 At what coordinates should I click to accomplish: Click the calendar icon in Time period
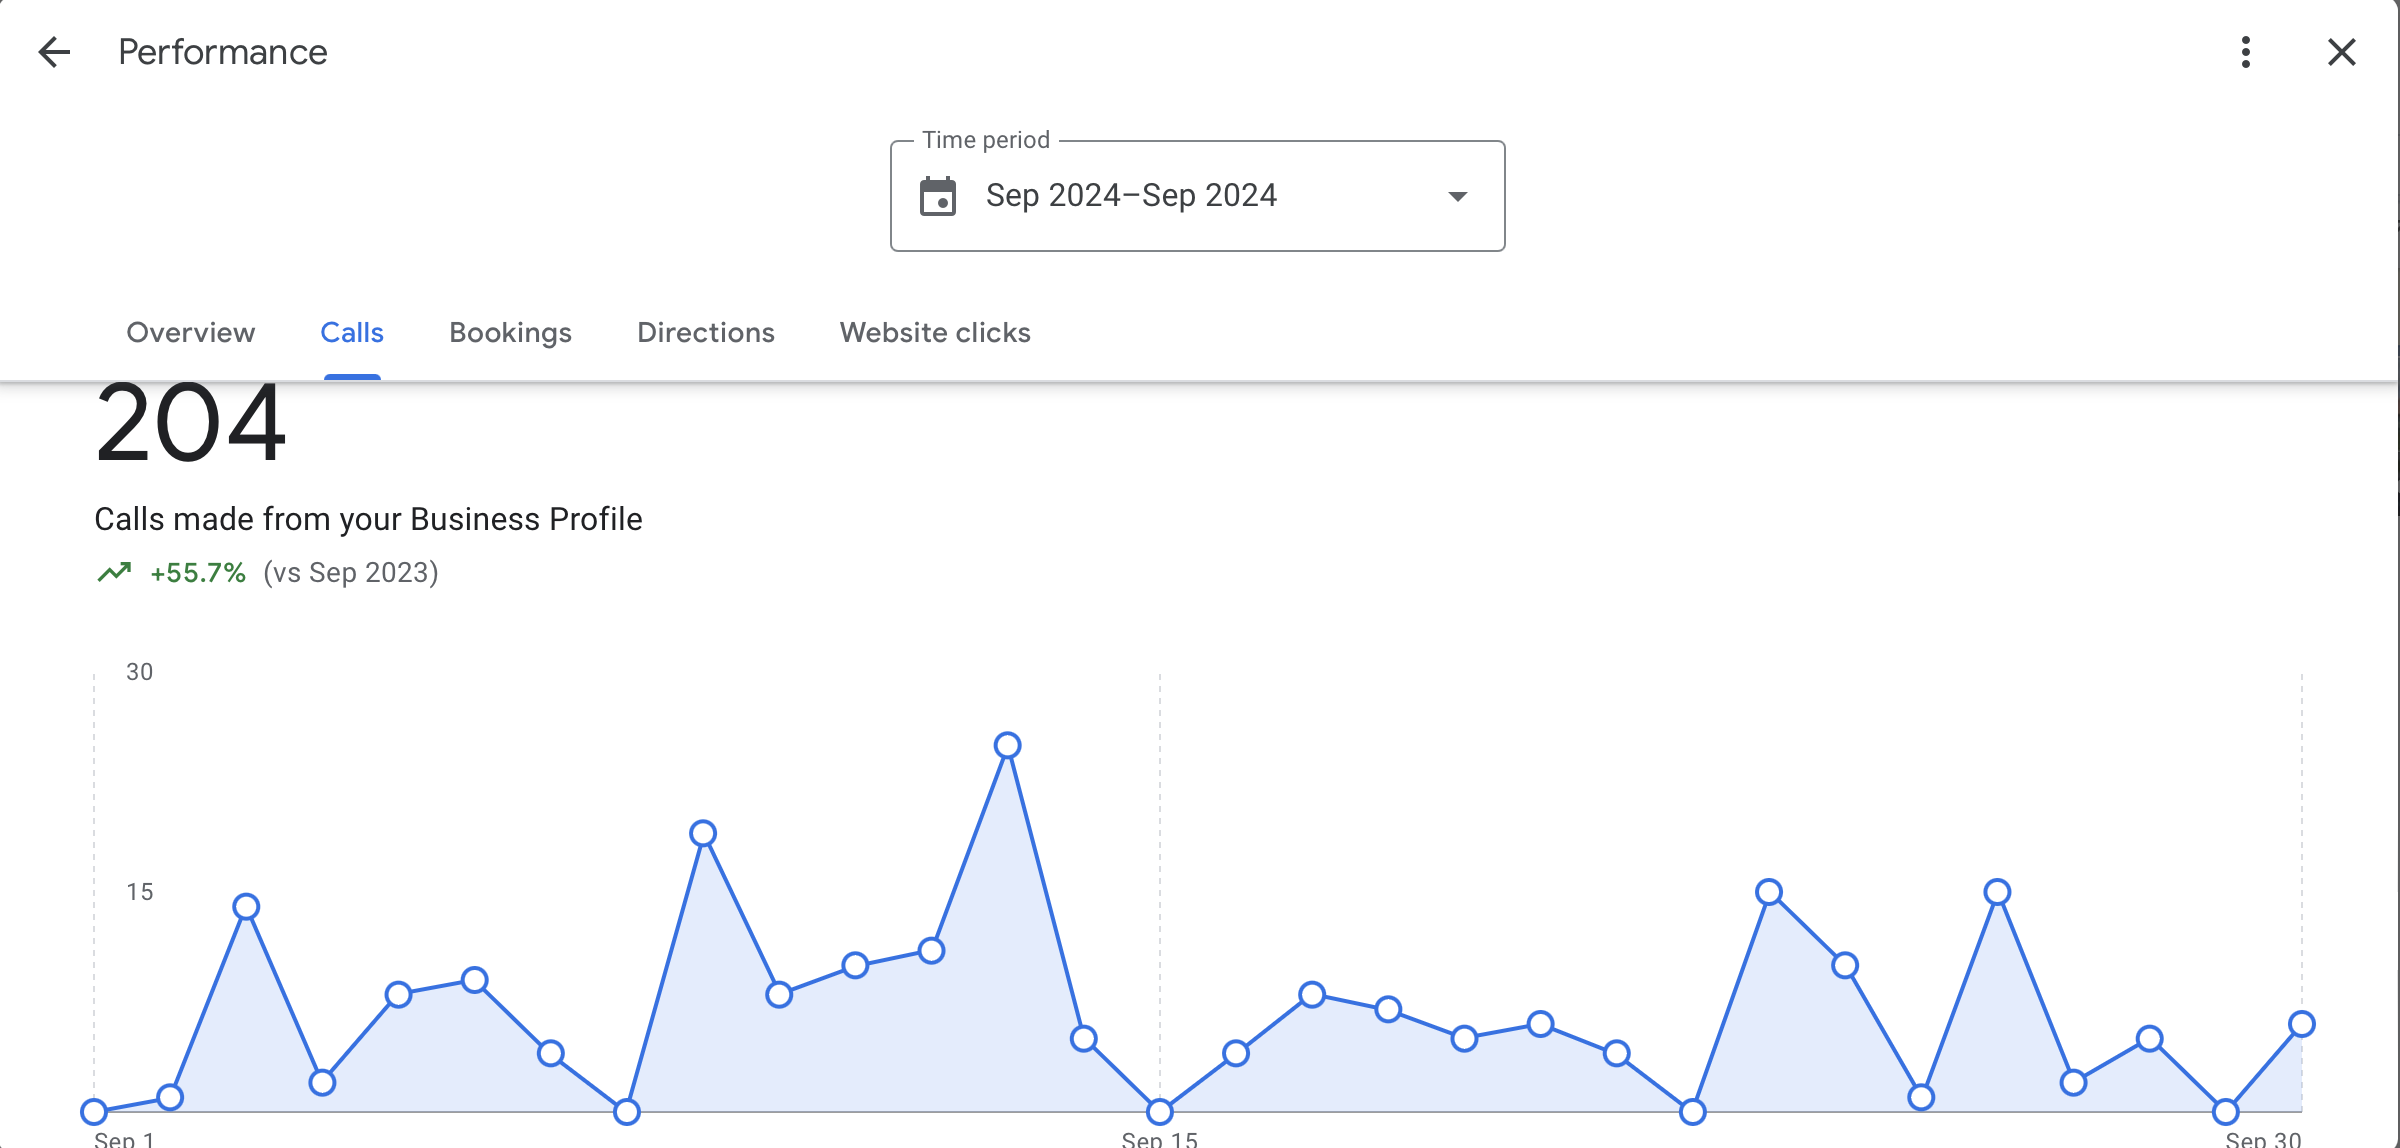tap(938, 196)
